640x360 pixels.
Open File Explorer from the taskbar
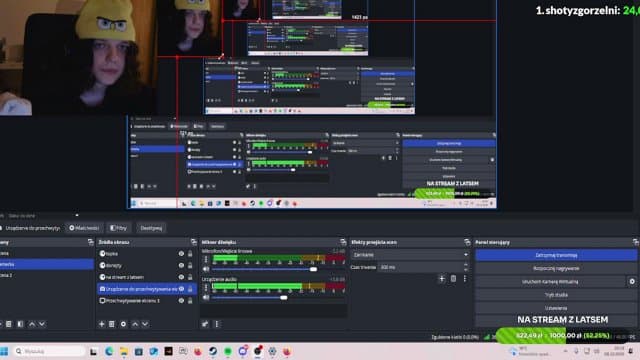(124, 351)
